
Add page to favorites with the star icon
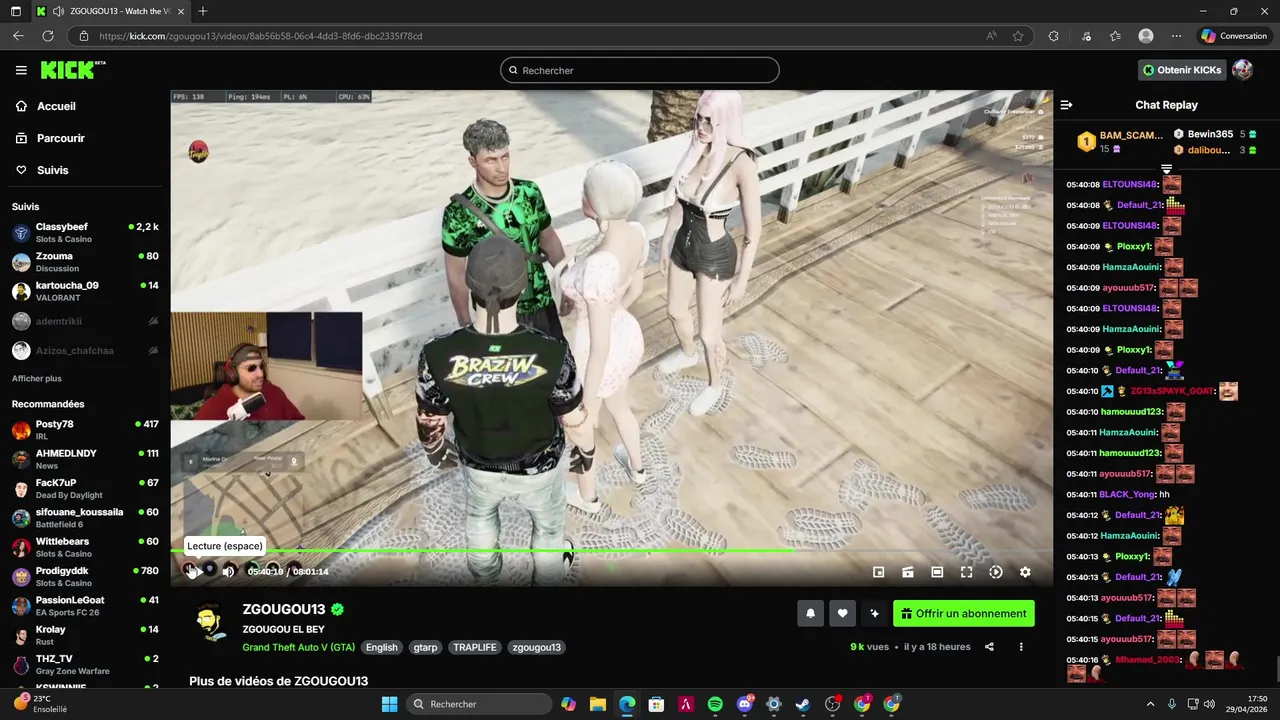[x=1018, y=36]
